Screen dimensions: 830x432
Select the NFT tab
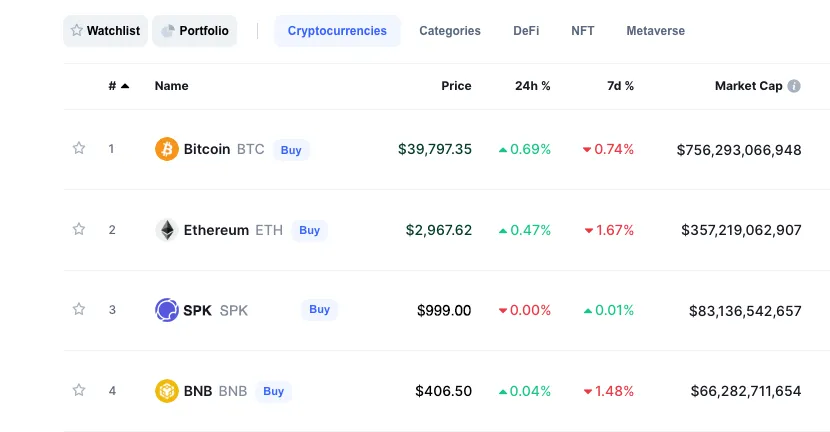pyautogui.click(x=583, y=31)
